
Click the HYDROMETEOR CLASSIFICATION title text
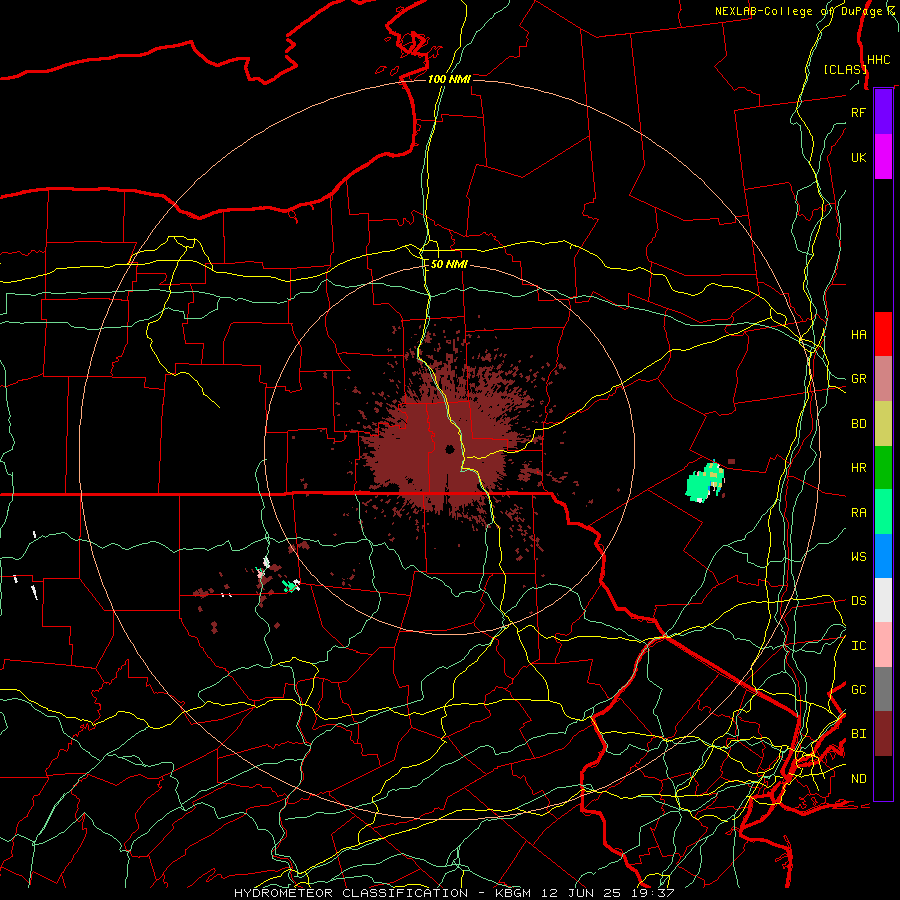pos(351,893)
